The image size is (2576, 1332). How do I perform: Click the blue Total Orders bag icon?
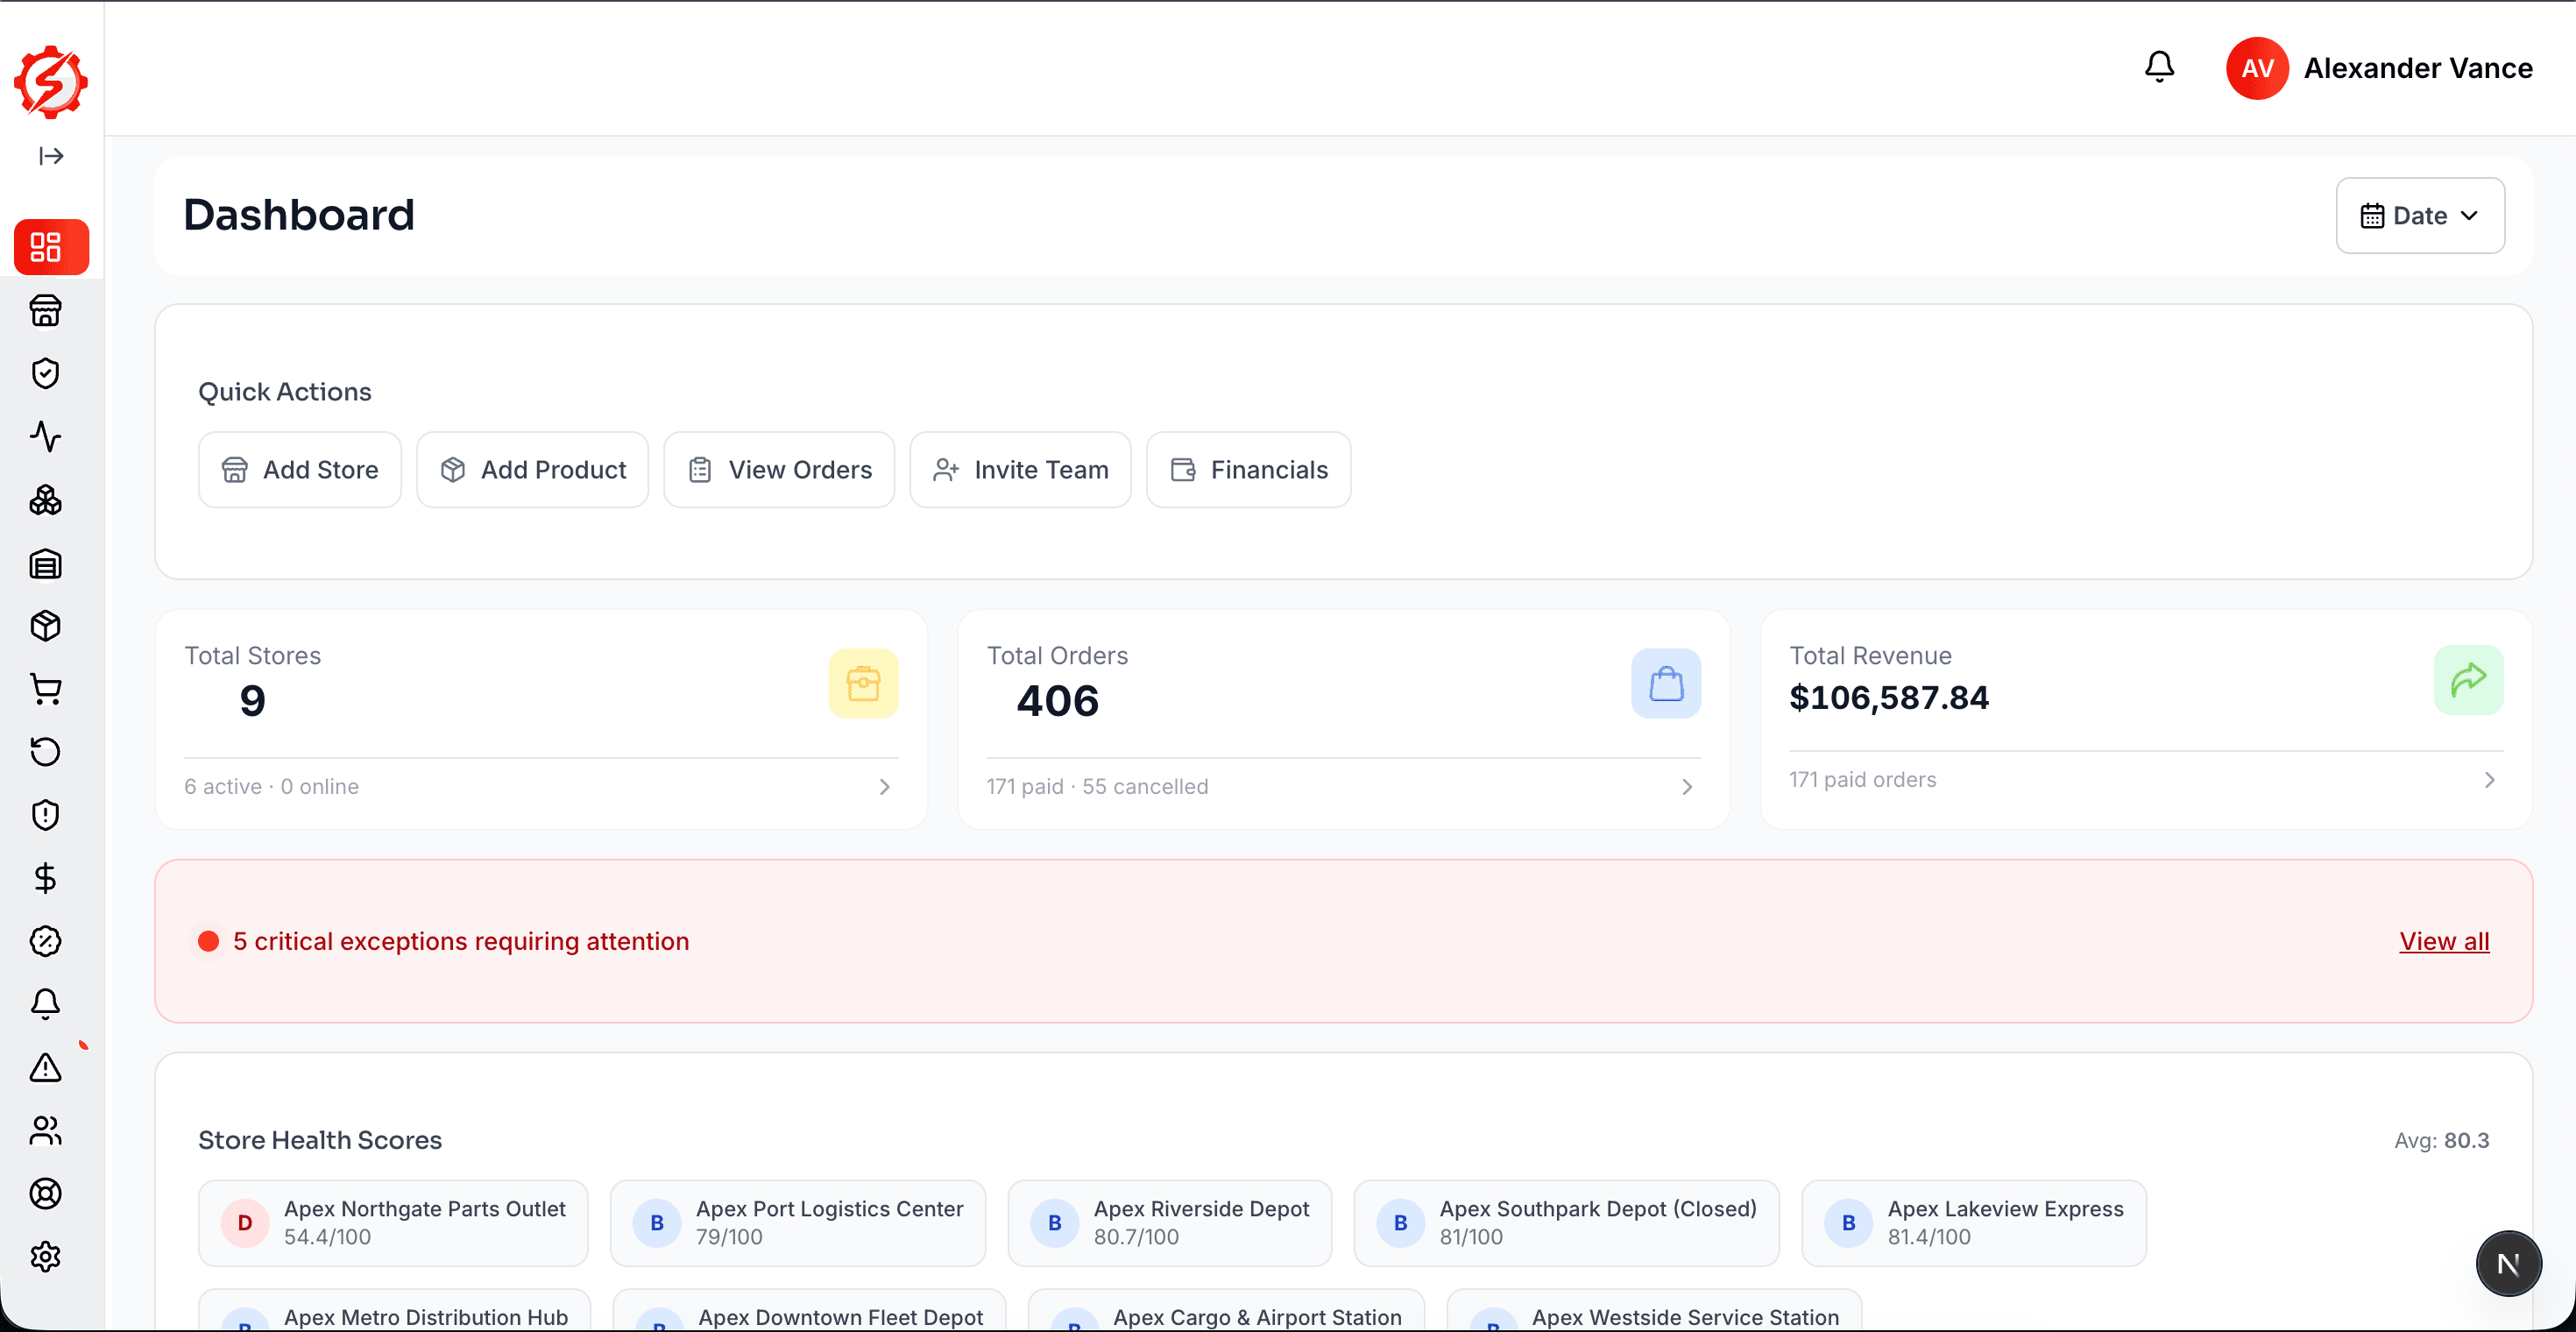[1666, 684]
